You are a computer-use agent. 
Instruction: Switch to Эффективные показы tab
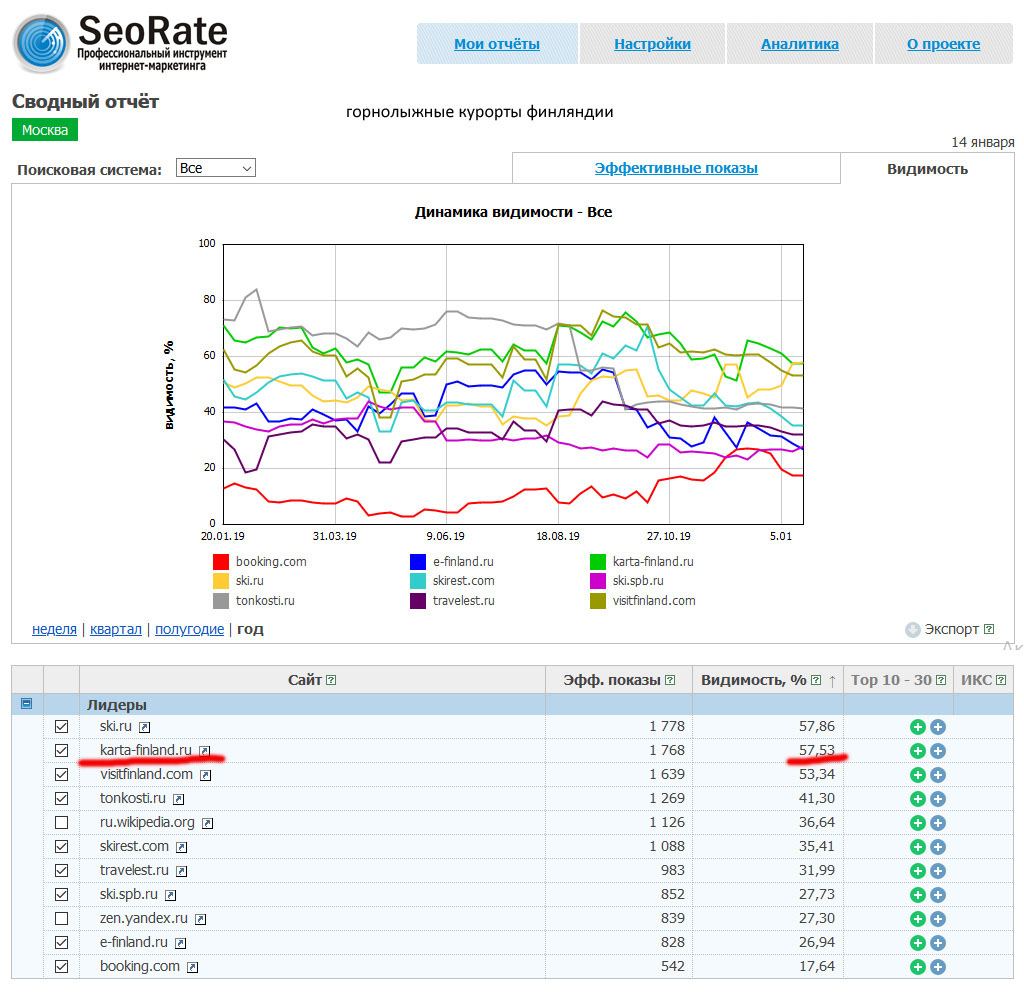coord(676,168)
